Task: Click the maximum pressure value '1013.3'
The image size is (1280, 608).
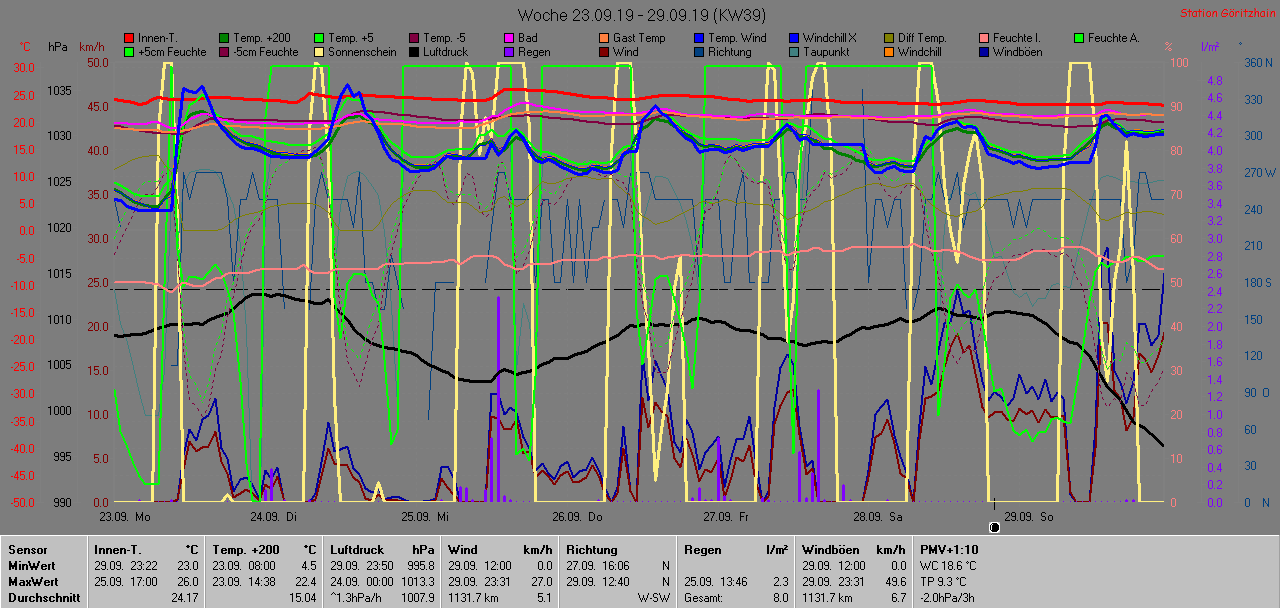Action: 417,581
